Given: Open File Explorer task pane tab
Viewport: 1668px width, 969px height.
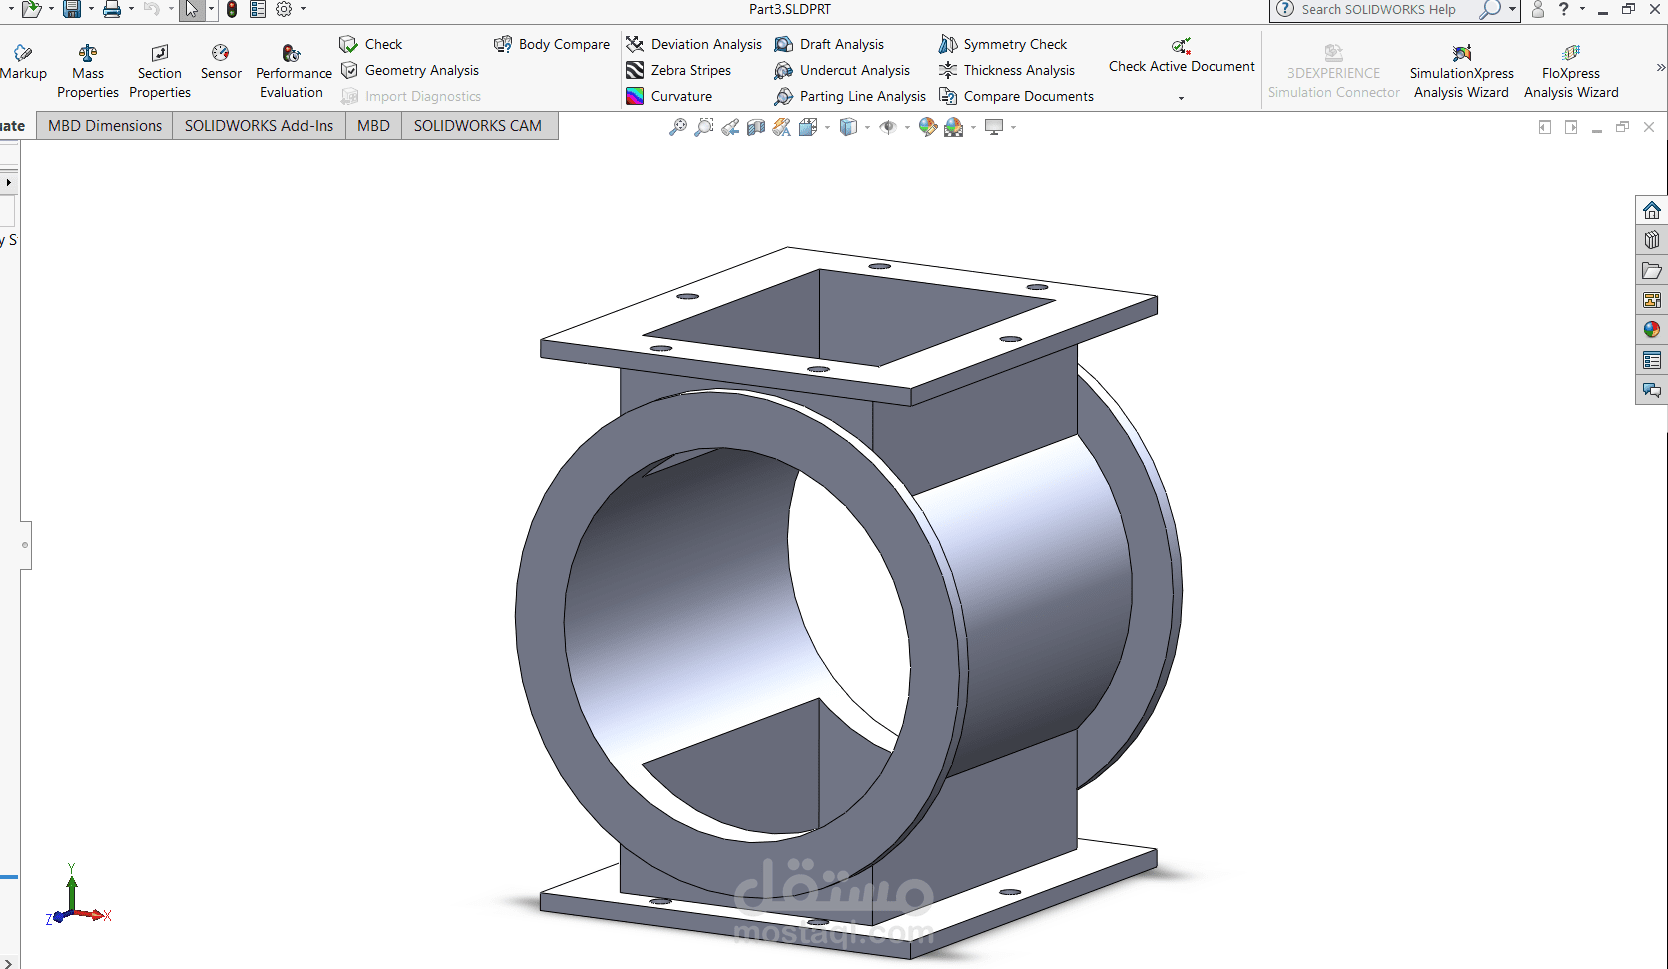Looking at the screenshot, I should click(x=1652, y=270).
